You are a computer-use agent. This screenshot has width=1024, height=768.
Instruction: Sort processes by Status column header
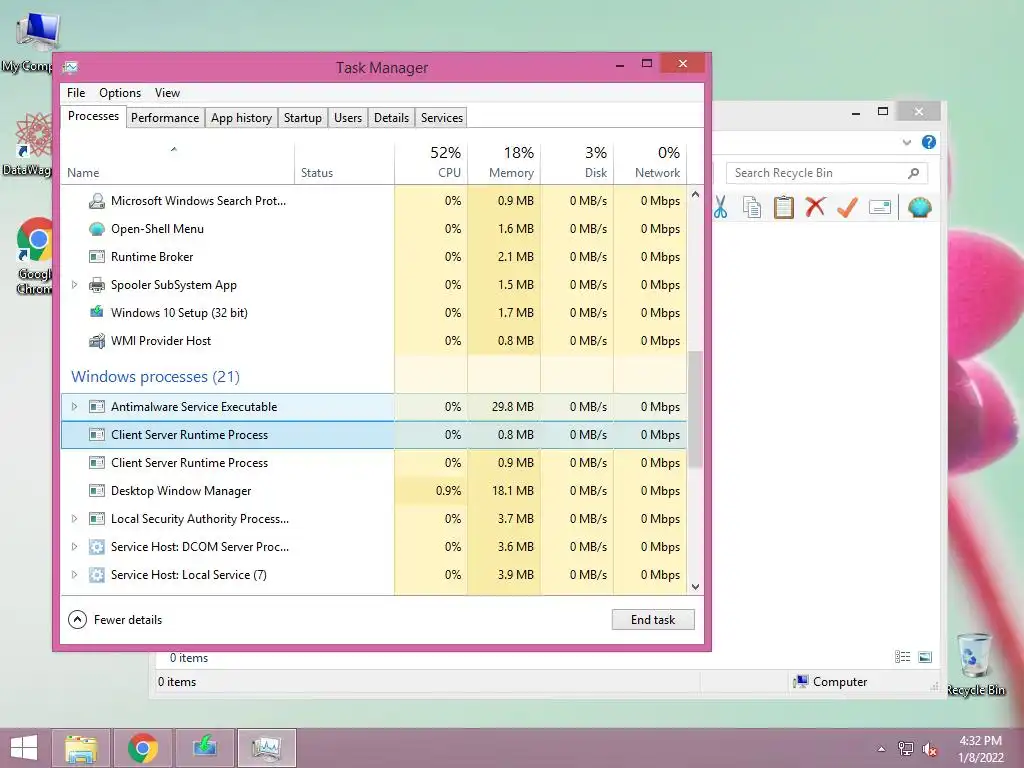pyautogui.click(x=344, y=162)
